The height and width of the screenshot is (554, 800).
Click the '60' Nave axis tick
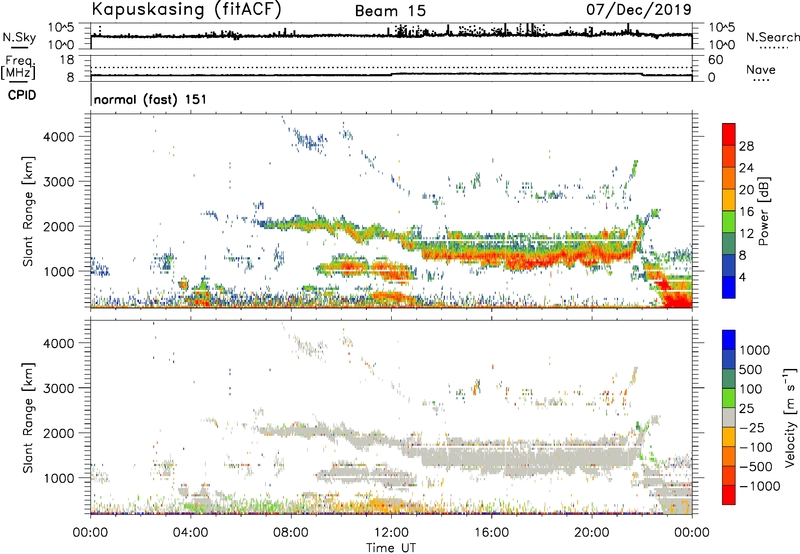[715, 60]
